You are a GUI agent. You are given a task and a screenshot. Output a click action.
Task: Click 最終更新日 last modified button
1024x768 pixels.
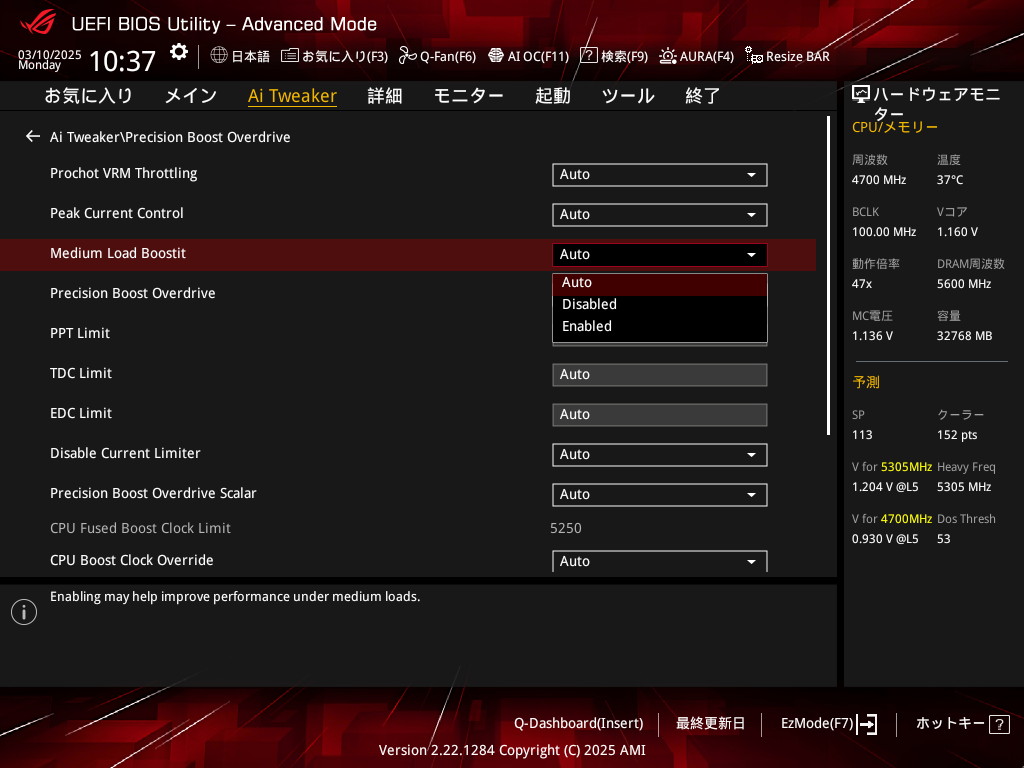(710, 724)
